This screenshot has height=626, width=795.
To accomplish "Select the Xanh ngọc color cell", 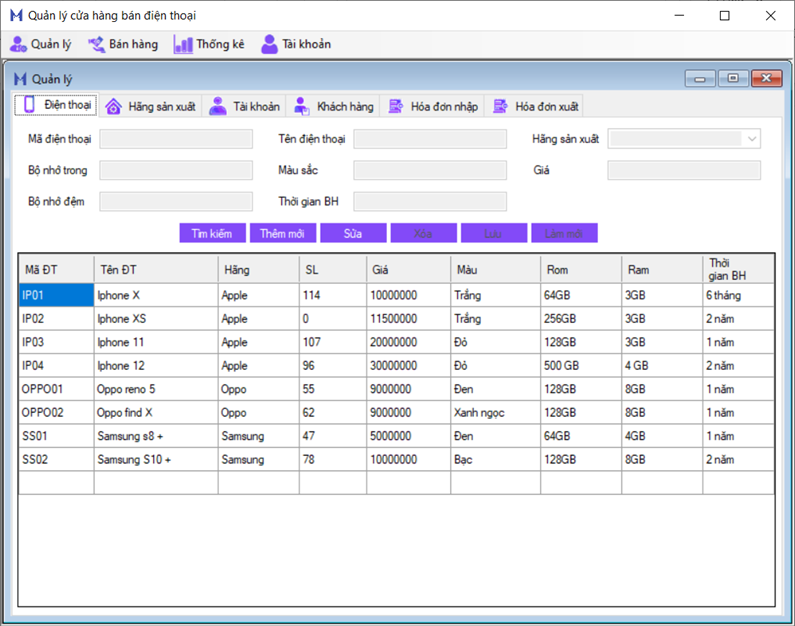I will tap(496, 413).
